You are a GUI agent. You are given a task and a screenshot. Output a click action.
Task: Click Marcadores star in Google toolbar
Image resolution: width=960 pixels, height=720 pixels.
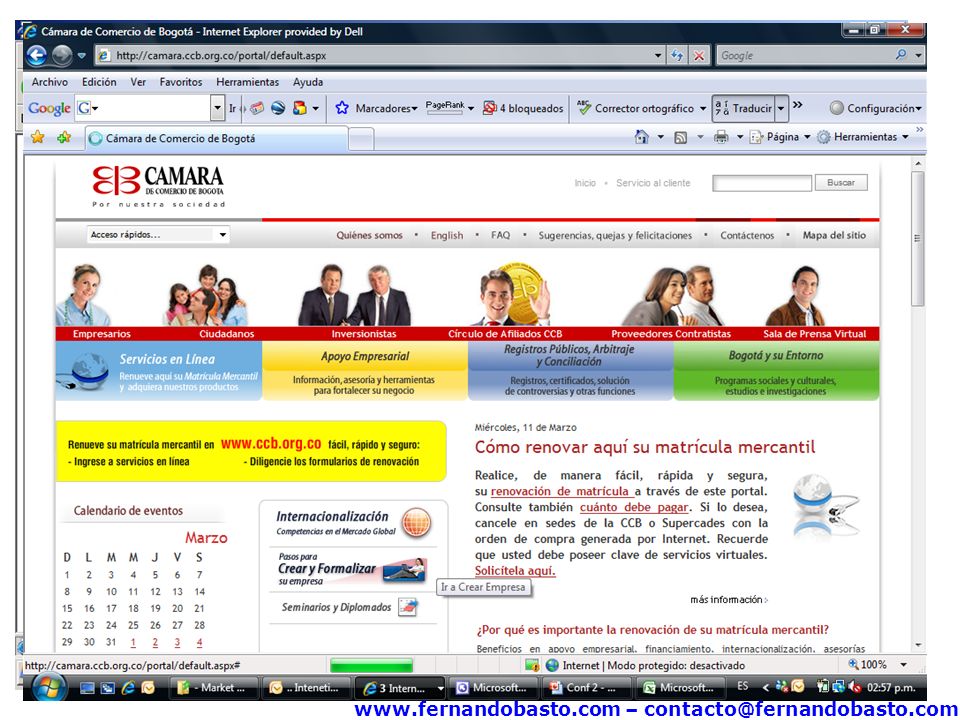coord(342,108)
